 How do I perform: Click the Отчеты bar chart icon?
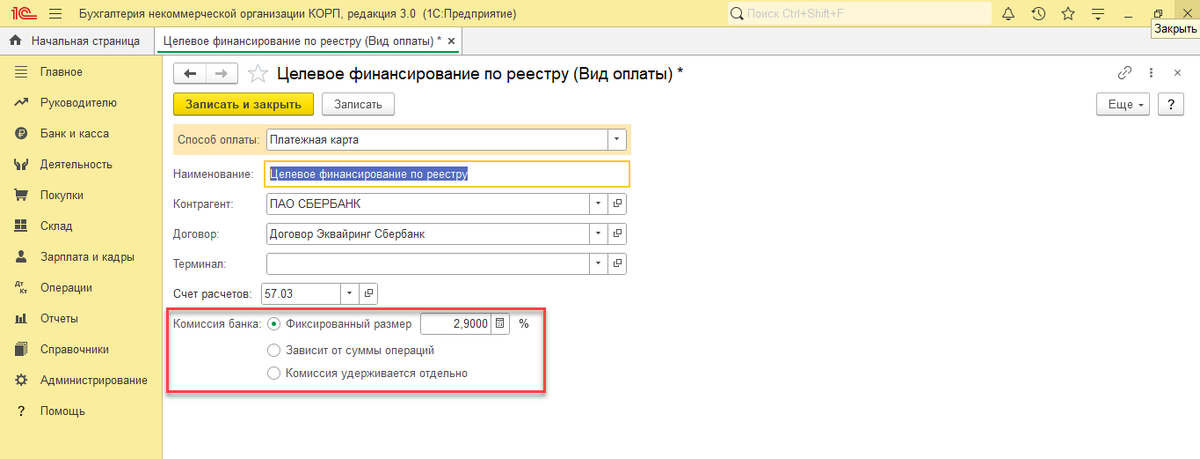point(20,319)
